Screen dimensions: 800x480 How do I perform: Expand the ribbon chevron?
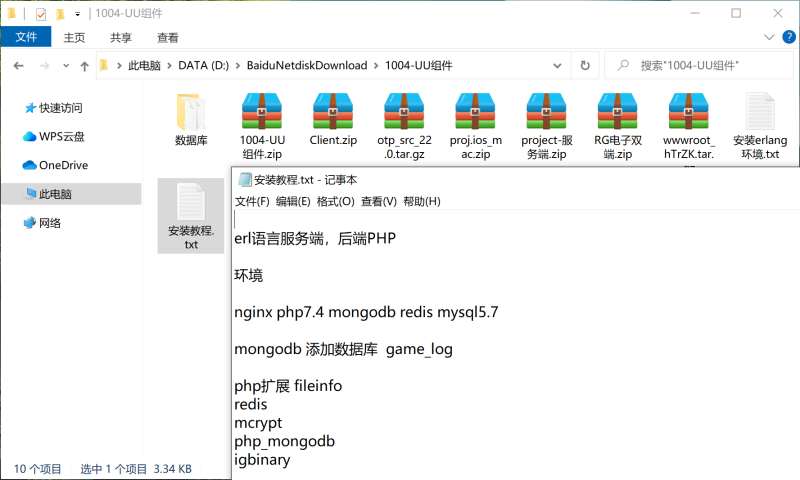pyautogui.click(x=769, y=37)
